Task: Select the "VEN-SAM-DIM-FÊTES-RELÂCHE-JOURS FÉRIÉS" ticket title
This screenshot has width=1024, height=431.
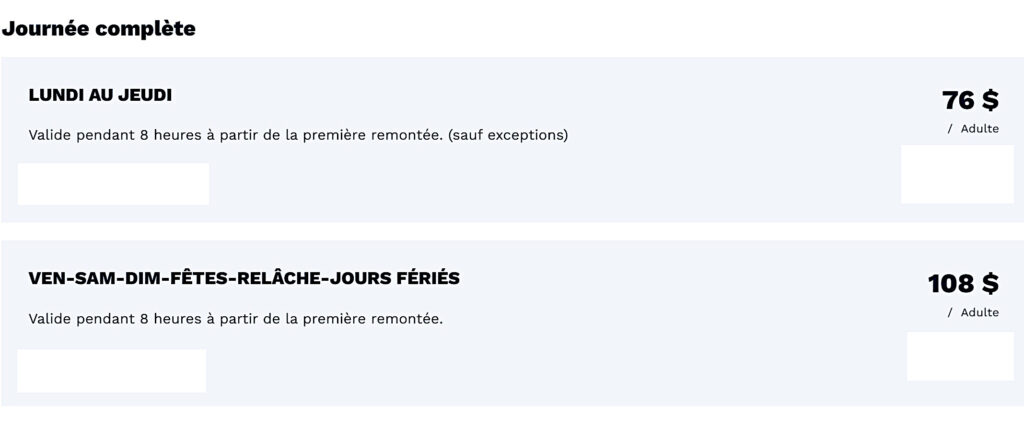Action: [x=244, y=278]
